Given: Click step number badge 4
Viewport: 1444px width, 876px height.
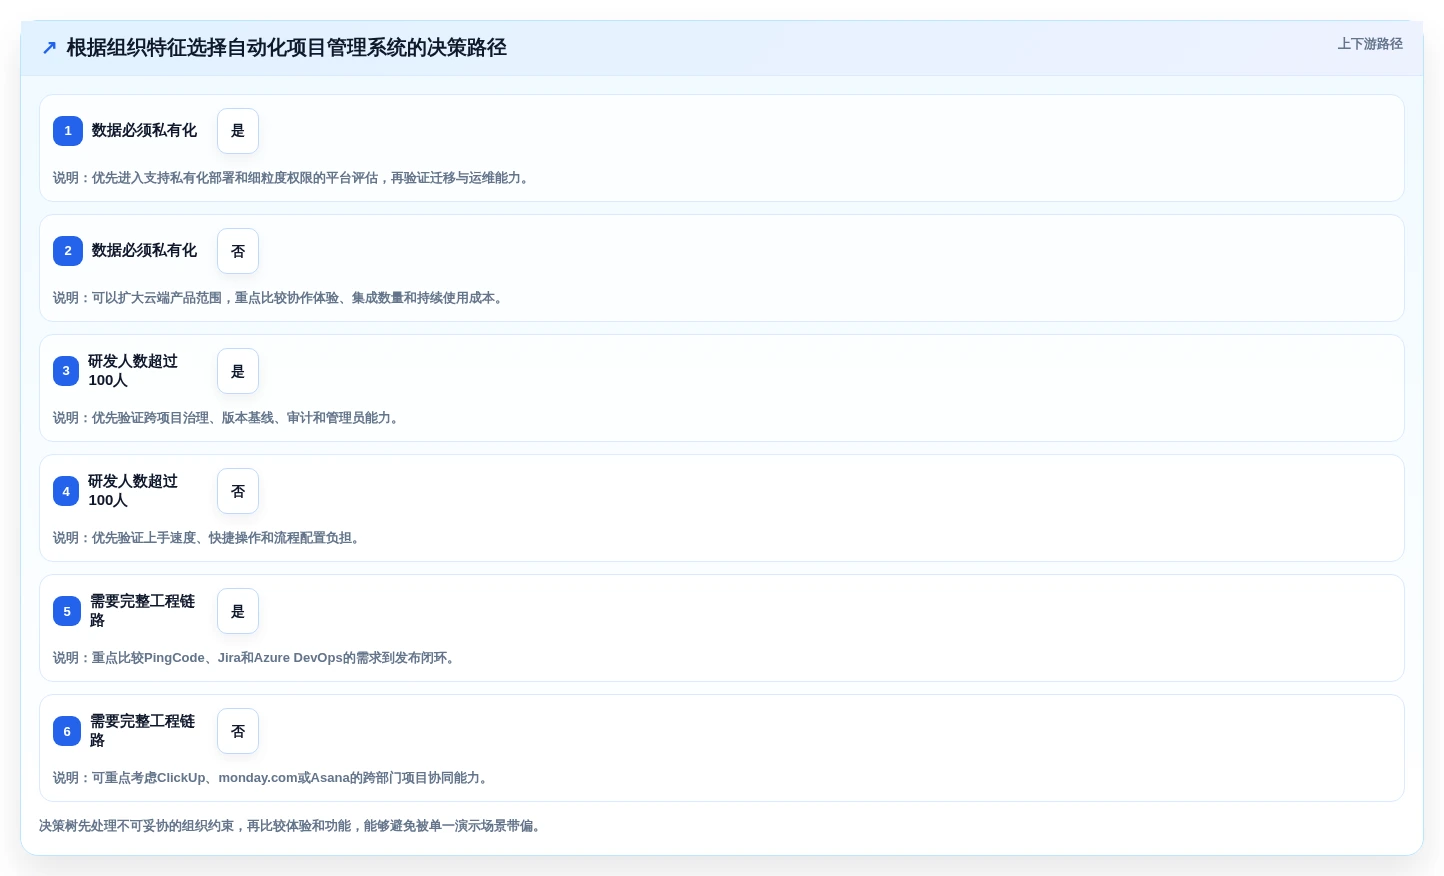Looking at the screenshot, I should coord(66,491).
